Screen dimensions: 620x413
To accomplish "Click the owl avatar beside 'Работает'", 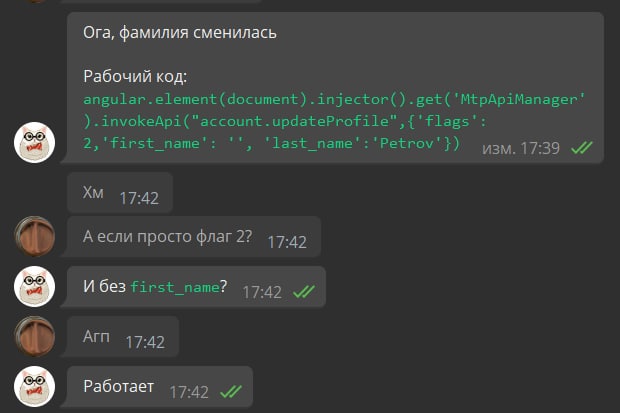I will [34, 386].
